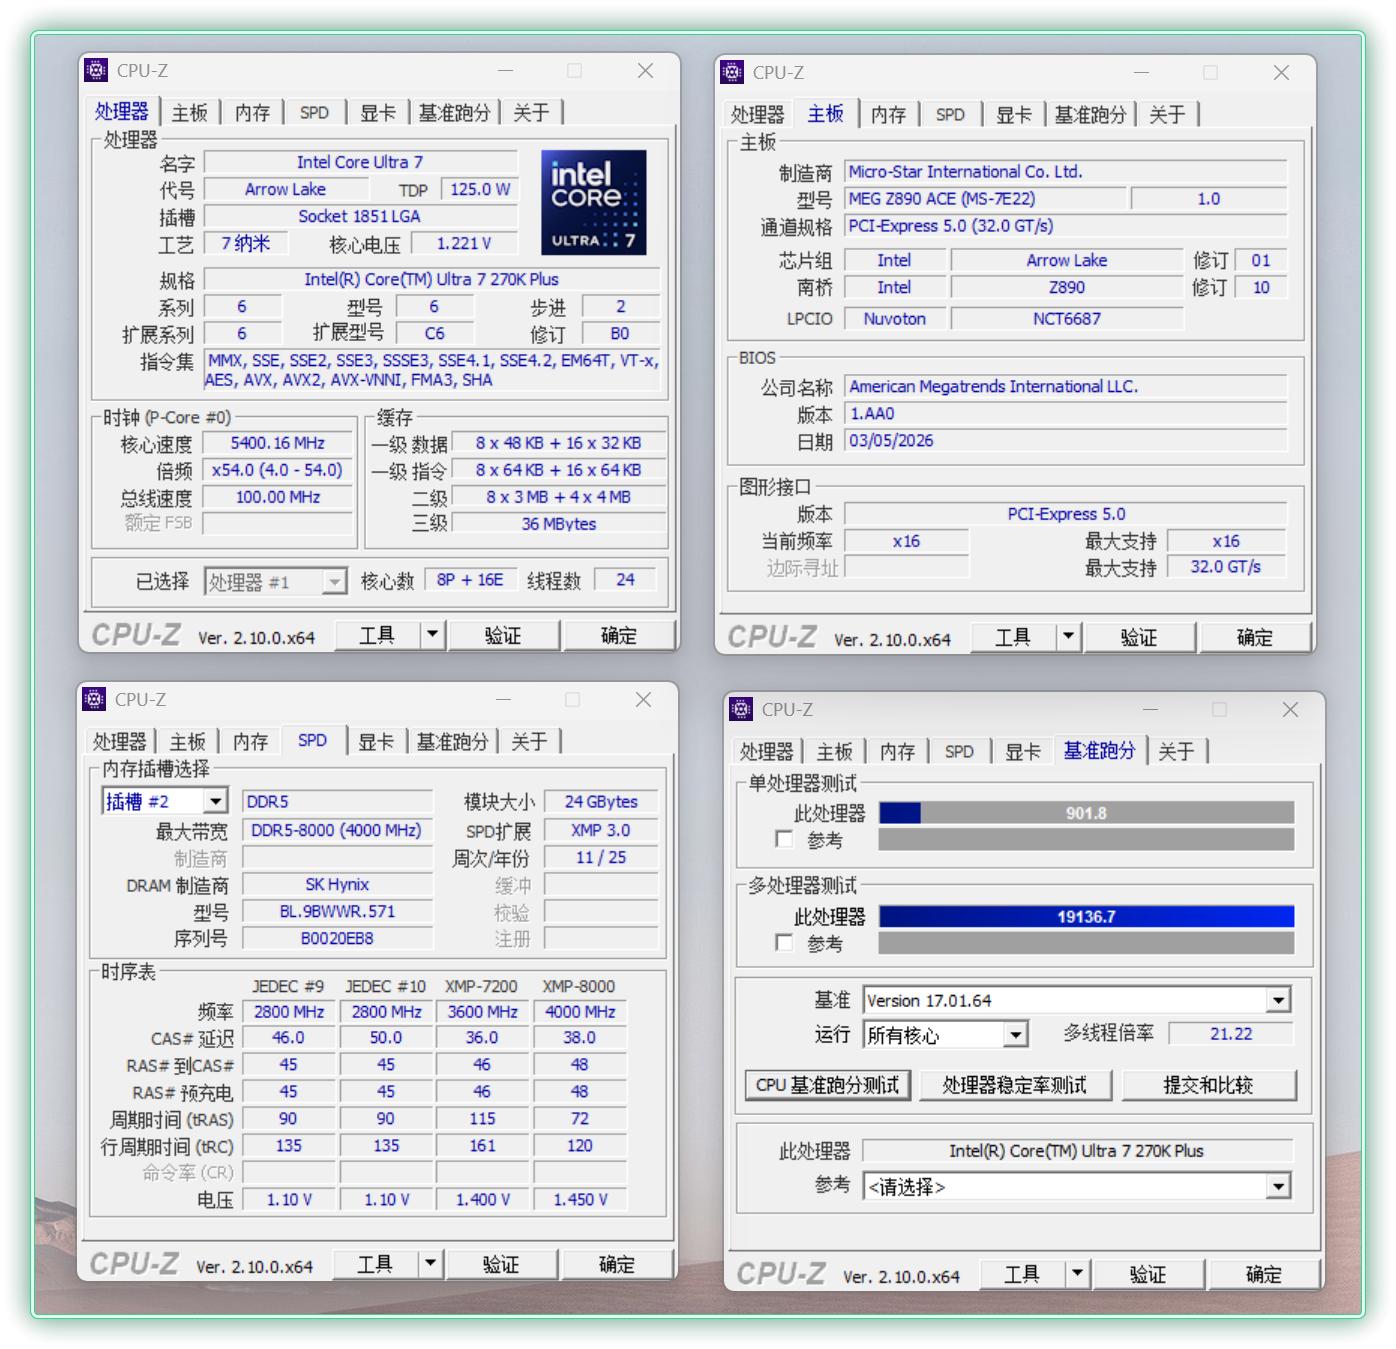
Task: Click 工具 button in the SPD window
Action: 375,1264
